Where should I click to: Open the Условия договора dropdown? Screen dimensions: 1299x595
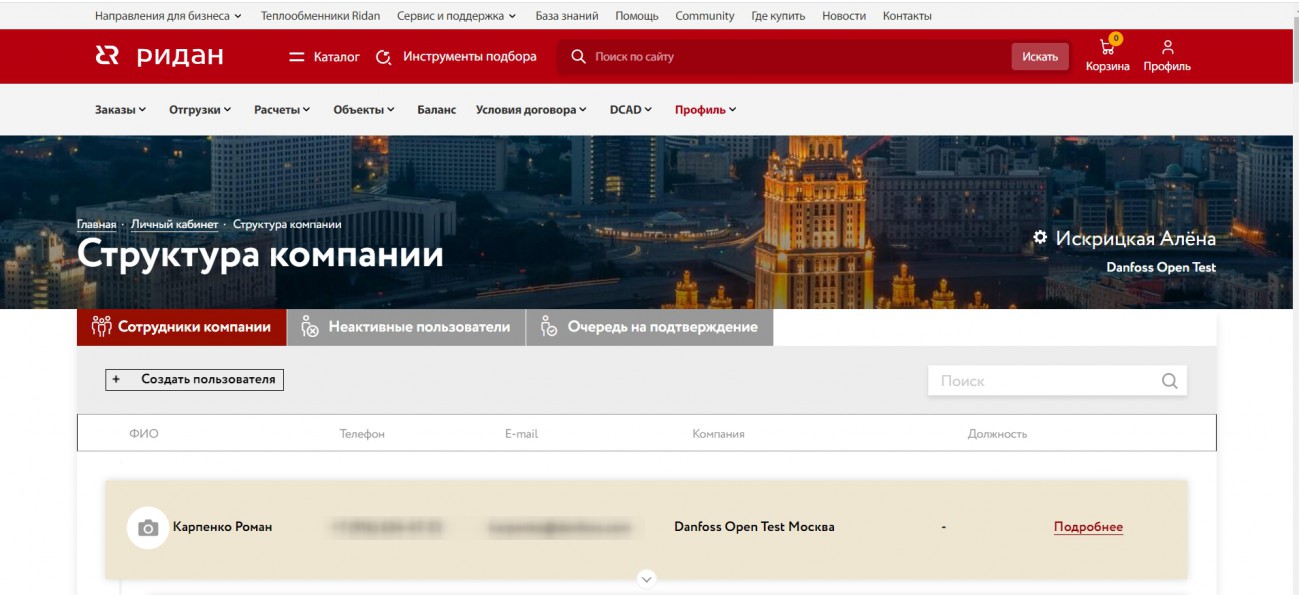(x=527, y=108)
